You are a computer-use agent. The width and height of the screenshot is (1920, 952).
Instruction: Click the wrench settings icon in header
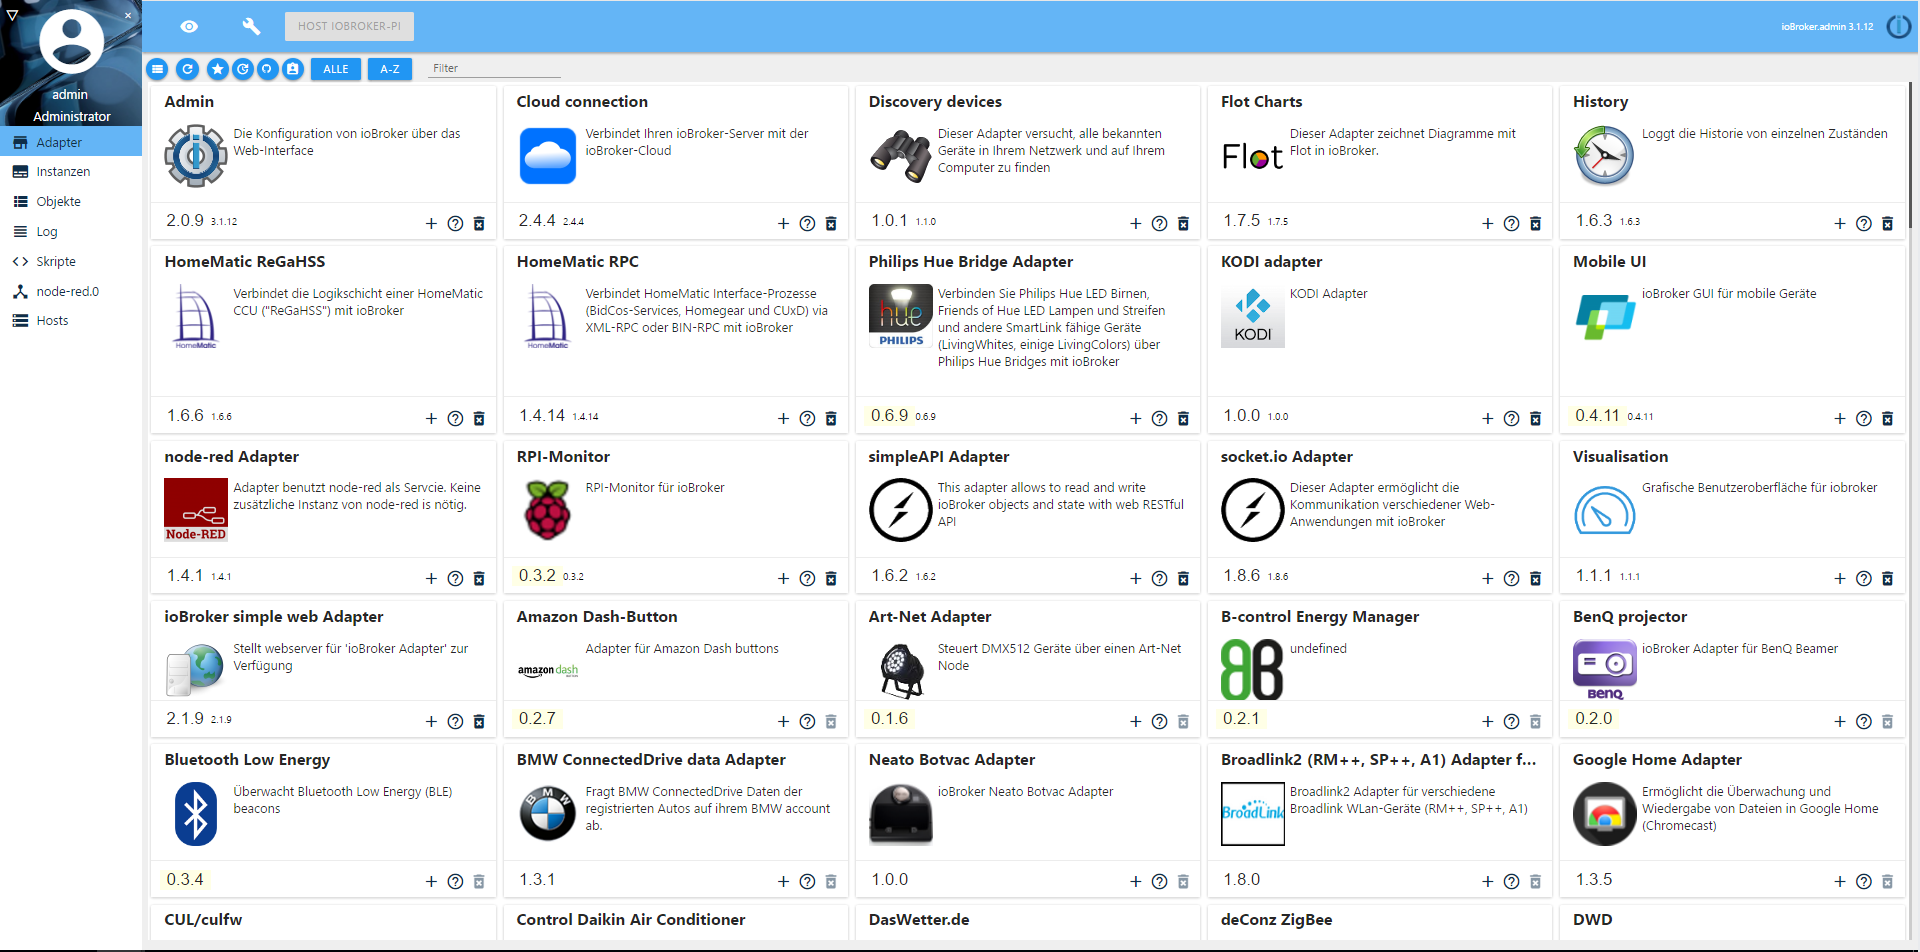[251, 26]
